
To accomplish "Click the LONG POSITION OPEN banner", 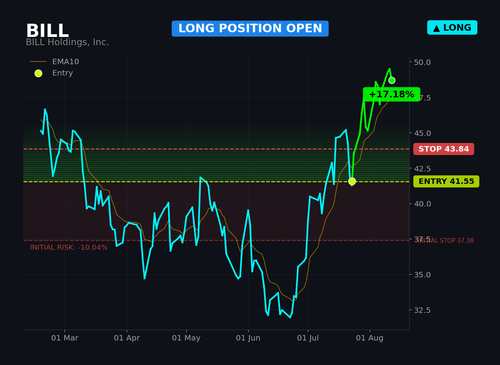I will 250,28.
